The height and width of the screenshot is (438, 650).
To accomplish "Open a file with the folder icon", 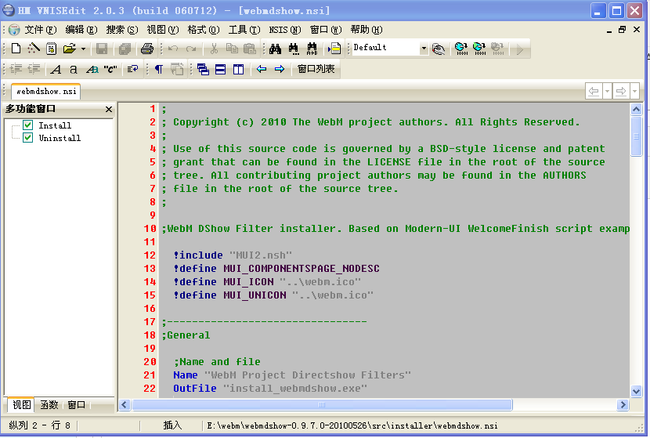I will point(69,48).
